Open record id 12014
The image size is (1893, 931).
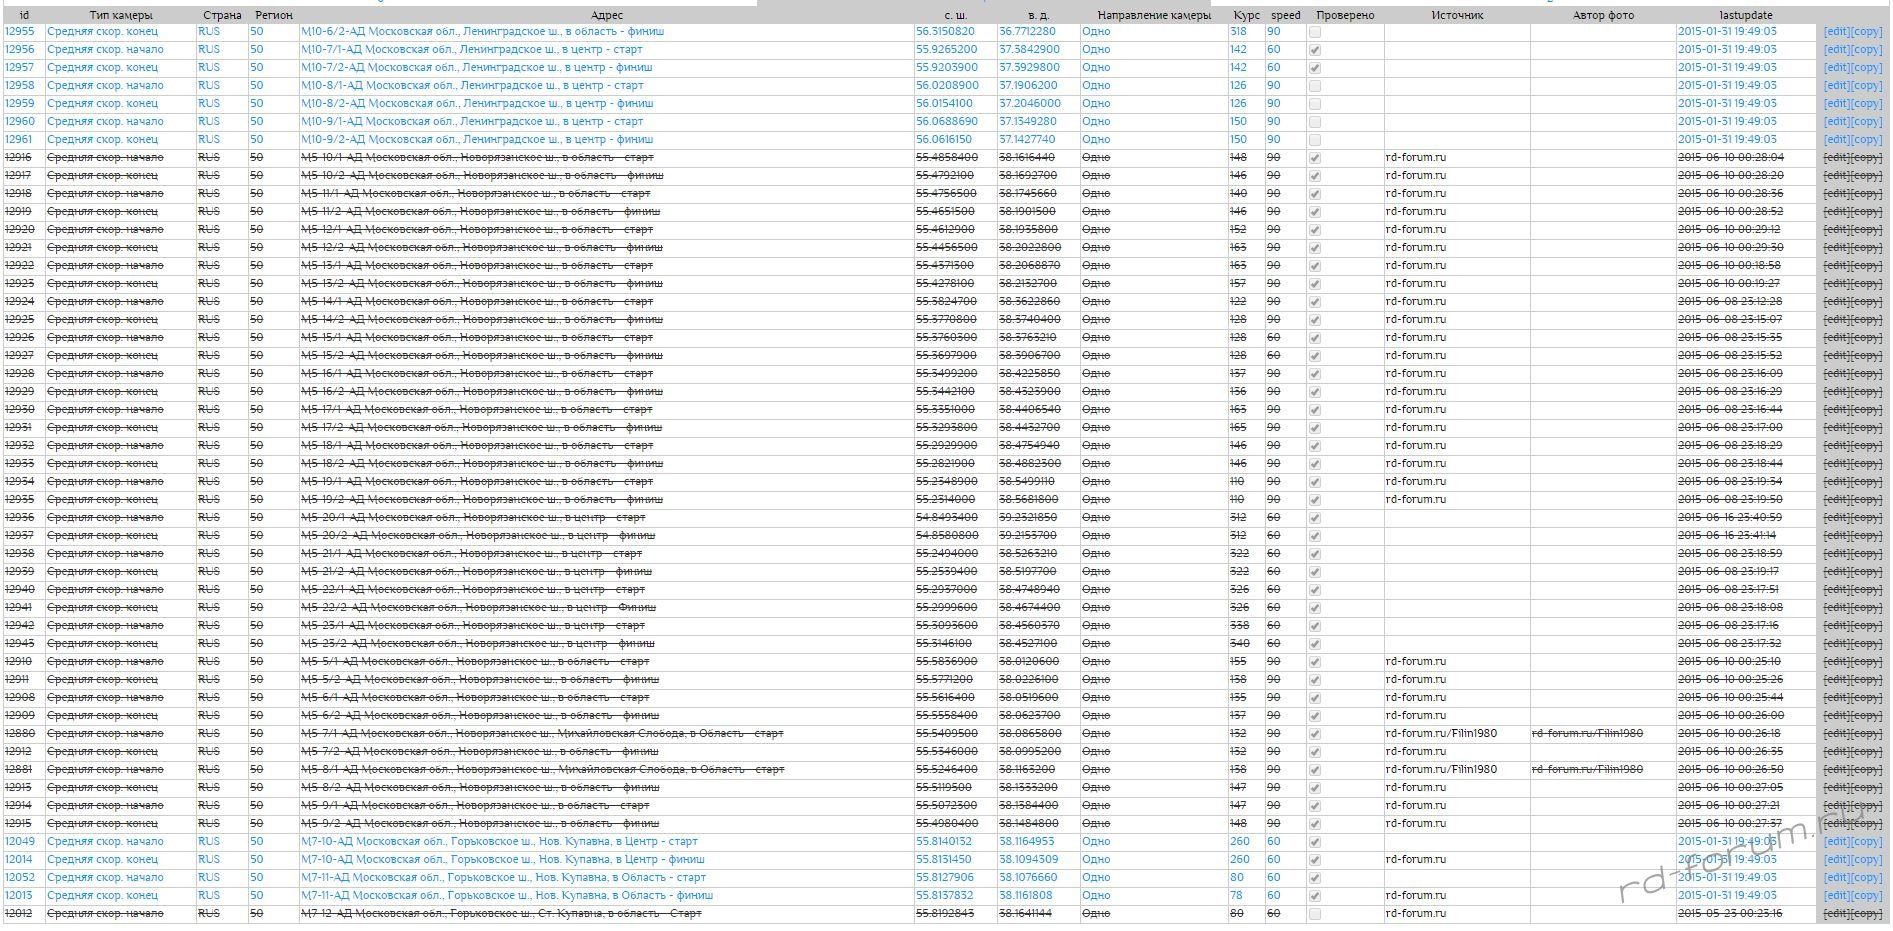(x=19, y=860)
